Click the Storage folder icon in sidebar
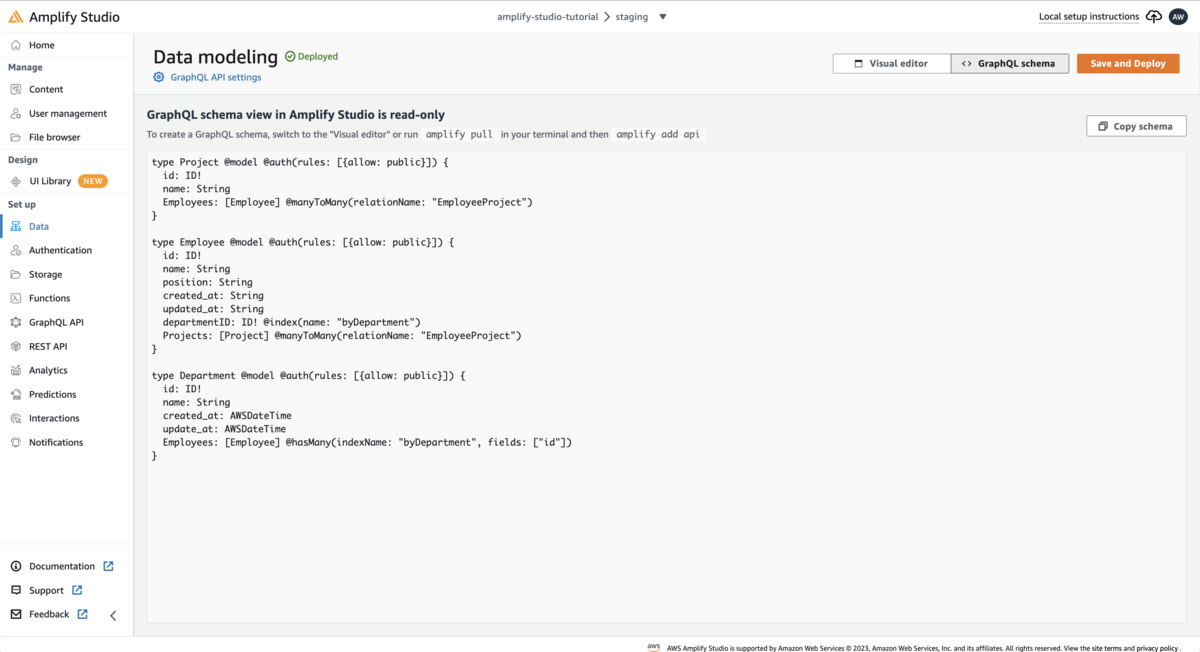Viewport: 1200px width, 652px height. [16, 274]
